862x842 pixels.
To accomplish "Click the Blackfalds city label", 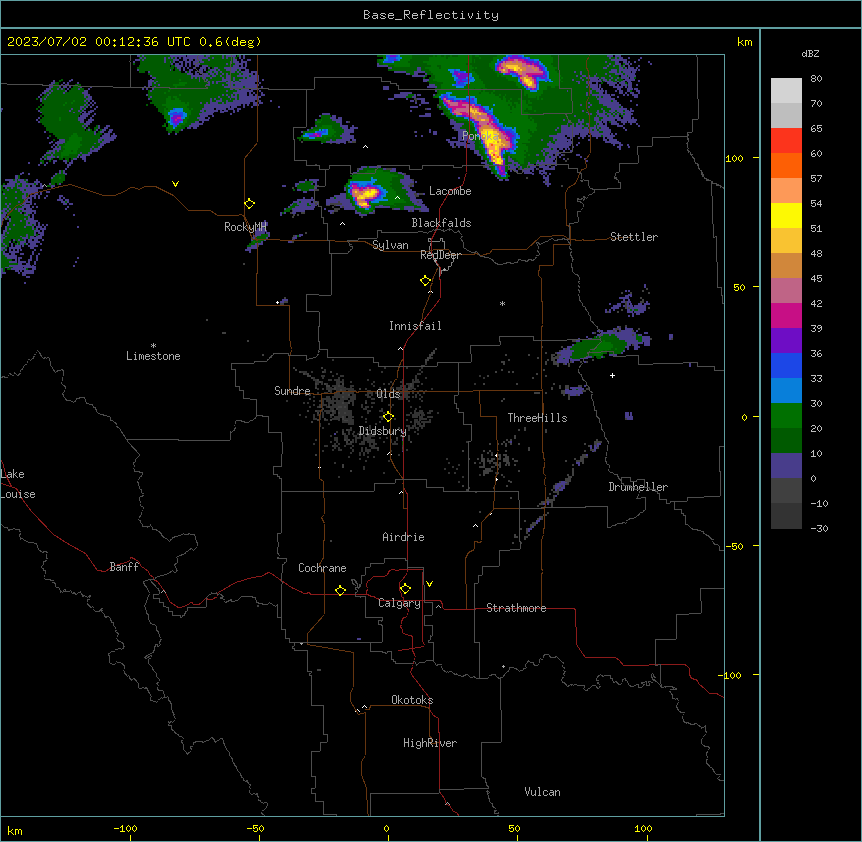I will pyautogui.click(x=441, y=223).
